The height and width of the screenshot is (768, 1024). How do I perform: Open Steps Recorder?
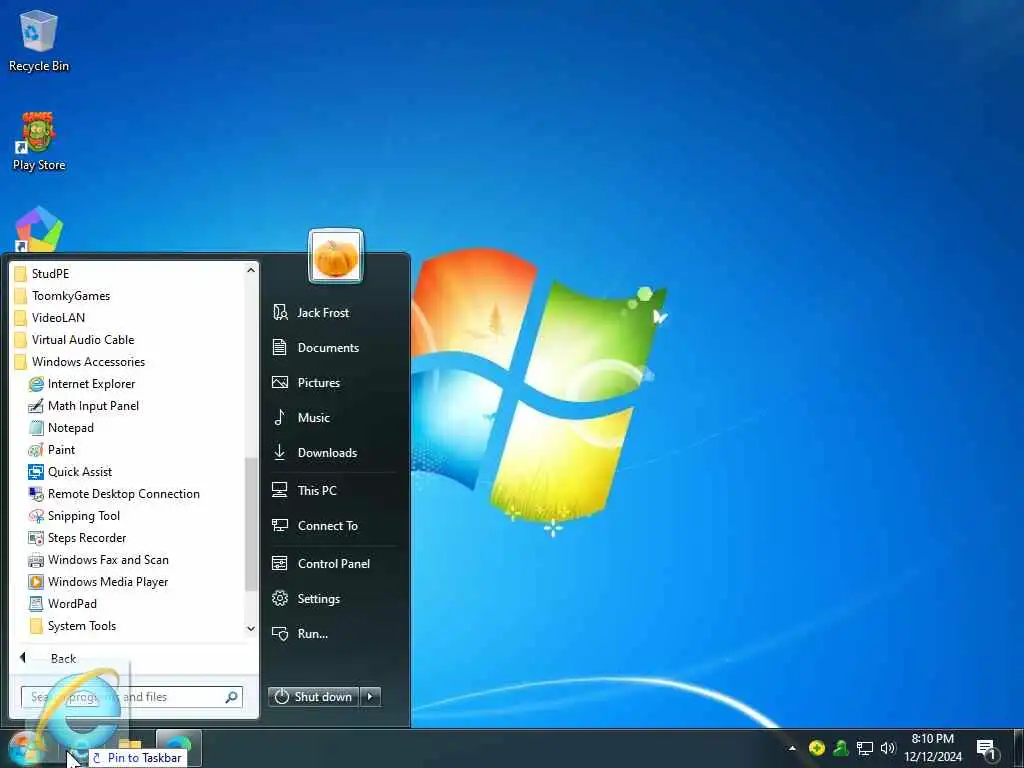coord(77,538)
